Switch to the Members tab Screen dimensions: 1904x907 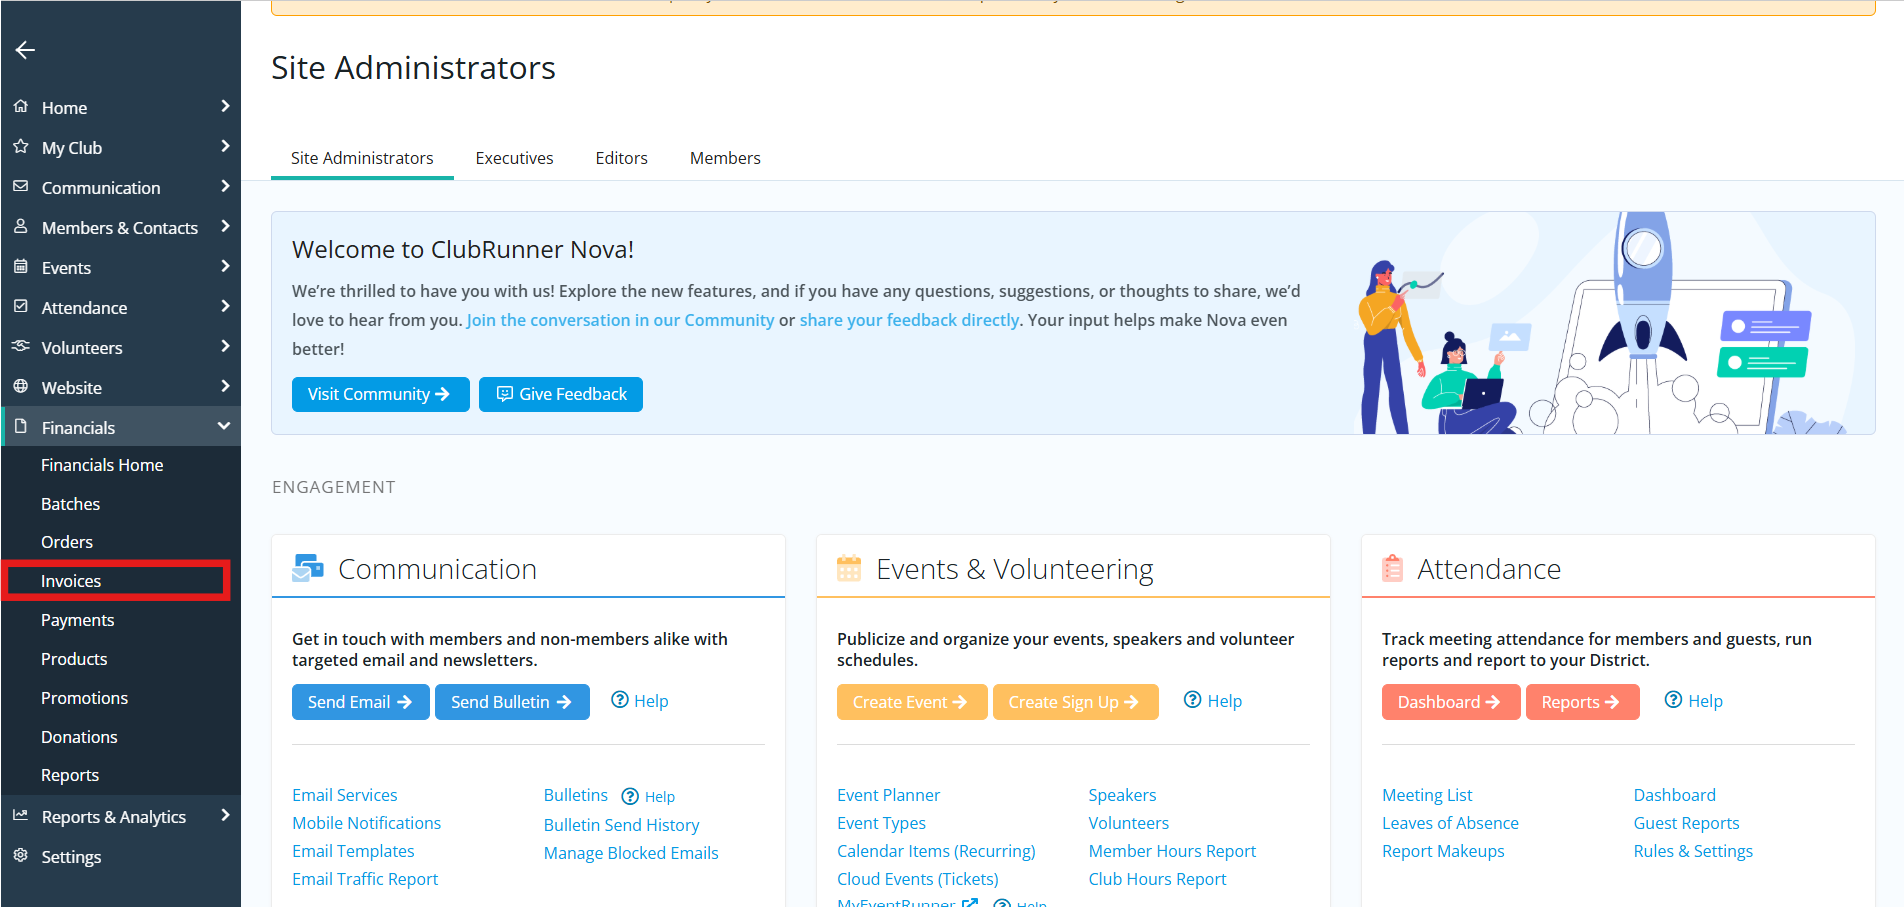pyautogui.click(x=725, y=158)
